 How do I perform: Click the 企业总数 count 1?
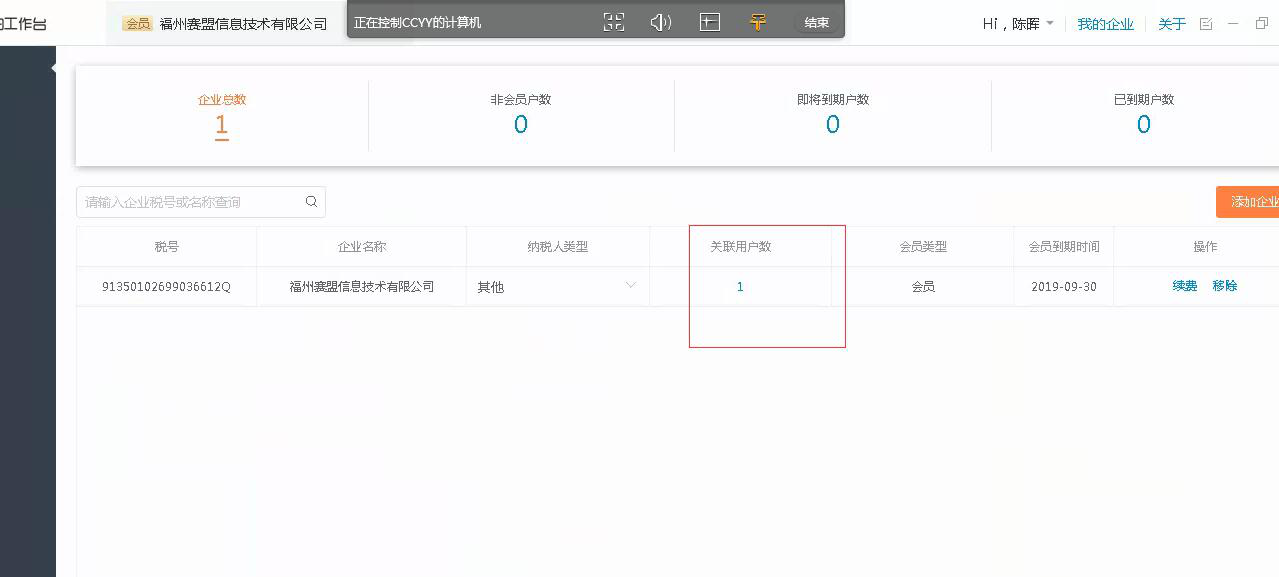pos(221,125)
